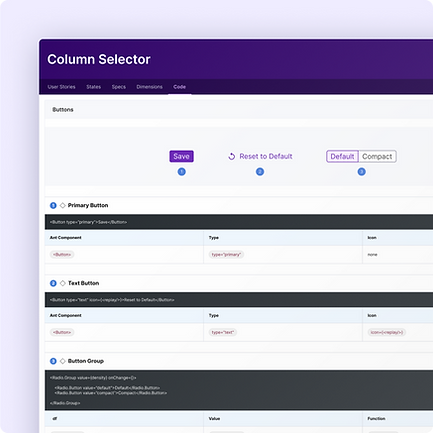Click the replay icon beside Reset to Default

(x=232, y=156)
